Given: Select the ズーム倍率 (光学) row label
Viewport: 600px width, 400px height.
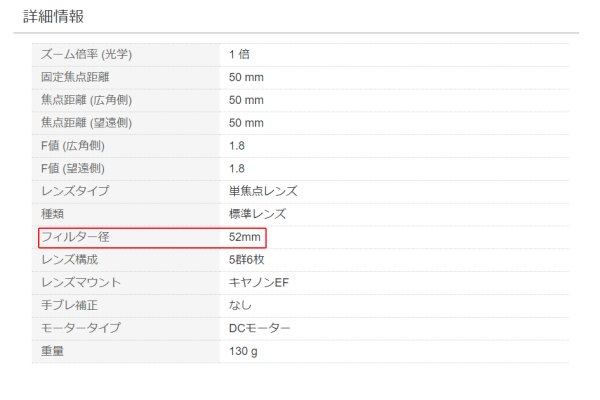Looking at the screenshot, I should tap(86, 54).
